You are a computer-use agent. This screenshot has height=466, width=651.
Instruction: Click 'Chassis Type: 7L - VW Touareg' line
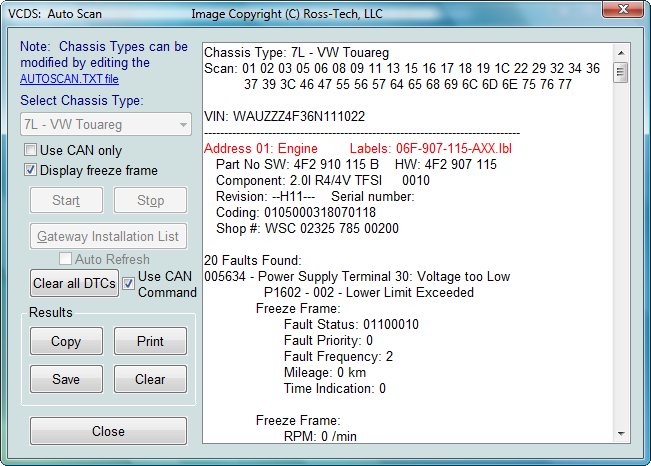click(x=296, y=53)
